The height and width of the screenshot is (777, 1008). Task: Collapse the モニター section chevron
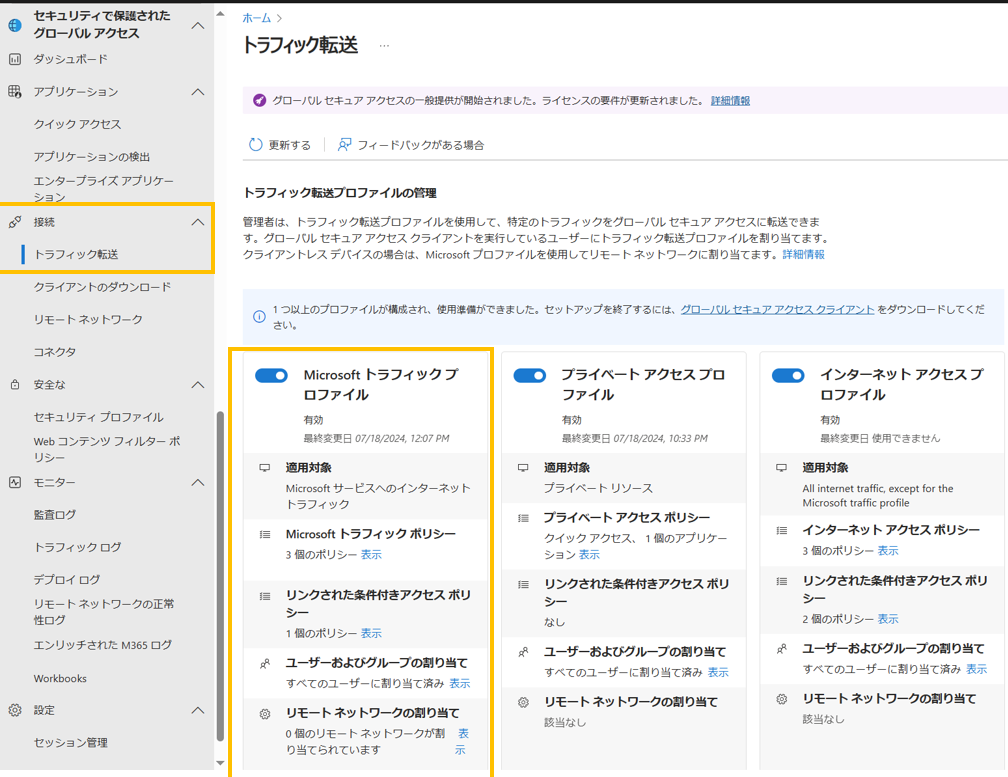pos(199,483)
